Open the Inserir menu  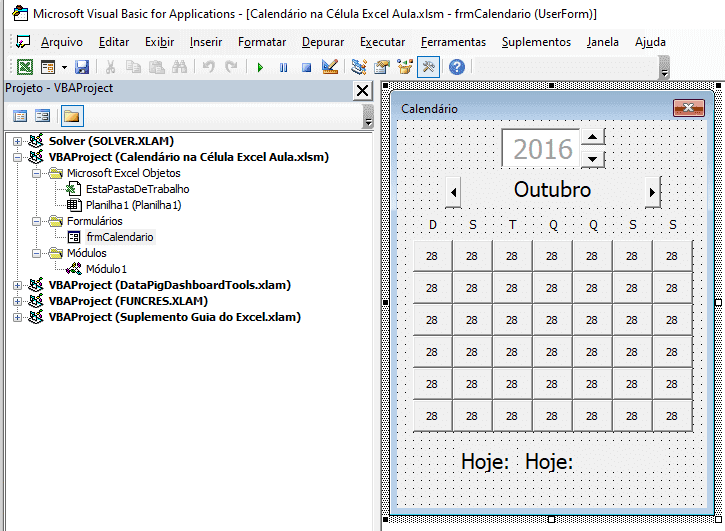coord(206,42)
